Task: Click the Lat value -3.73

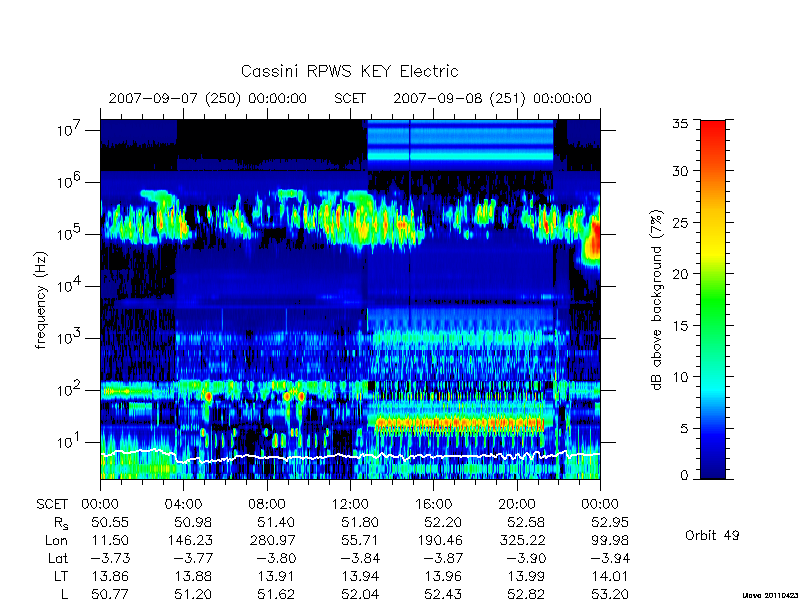Action: pos(110,558)
